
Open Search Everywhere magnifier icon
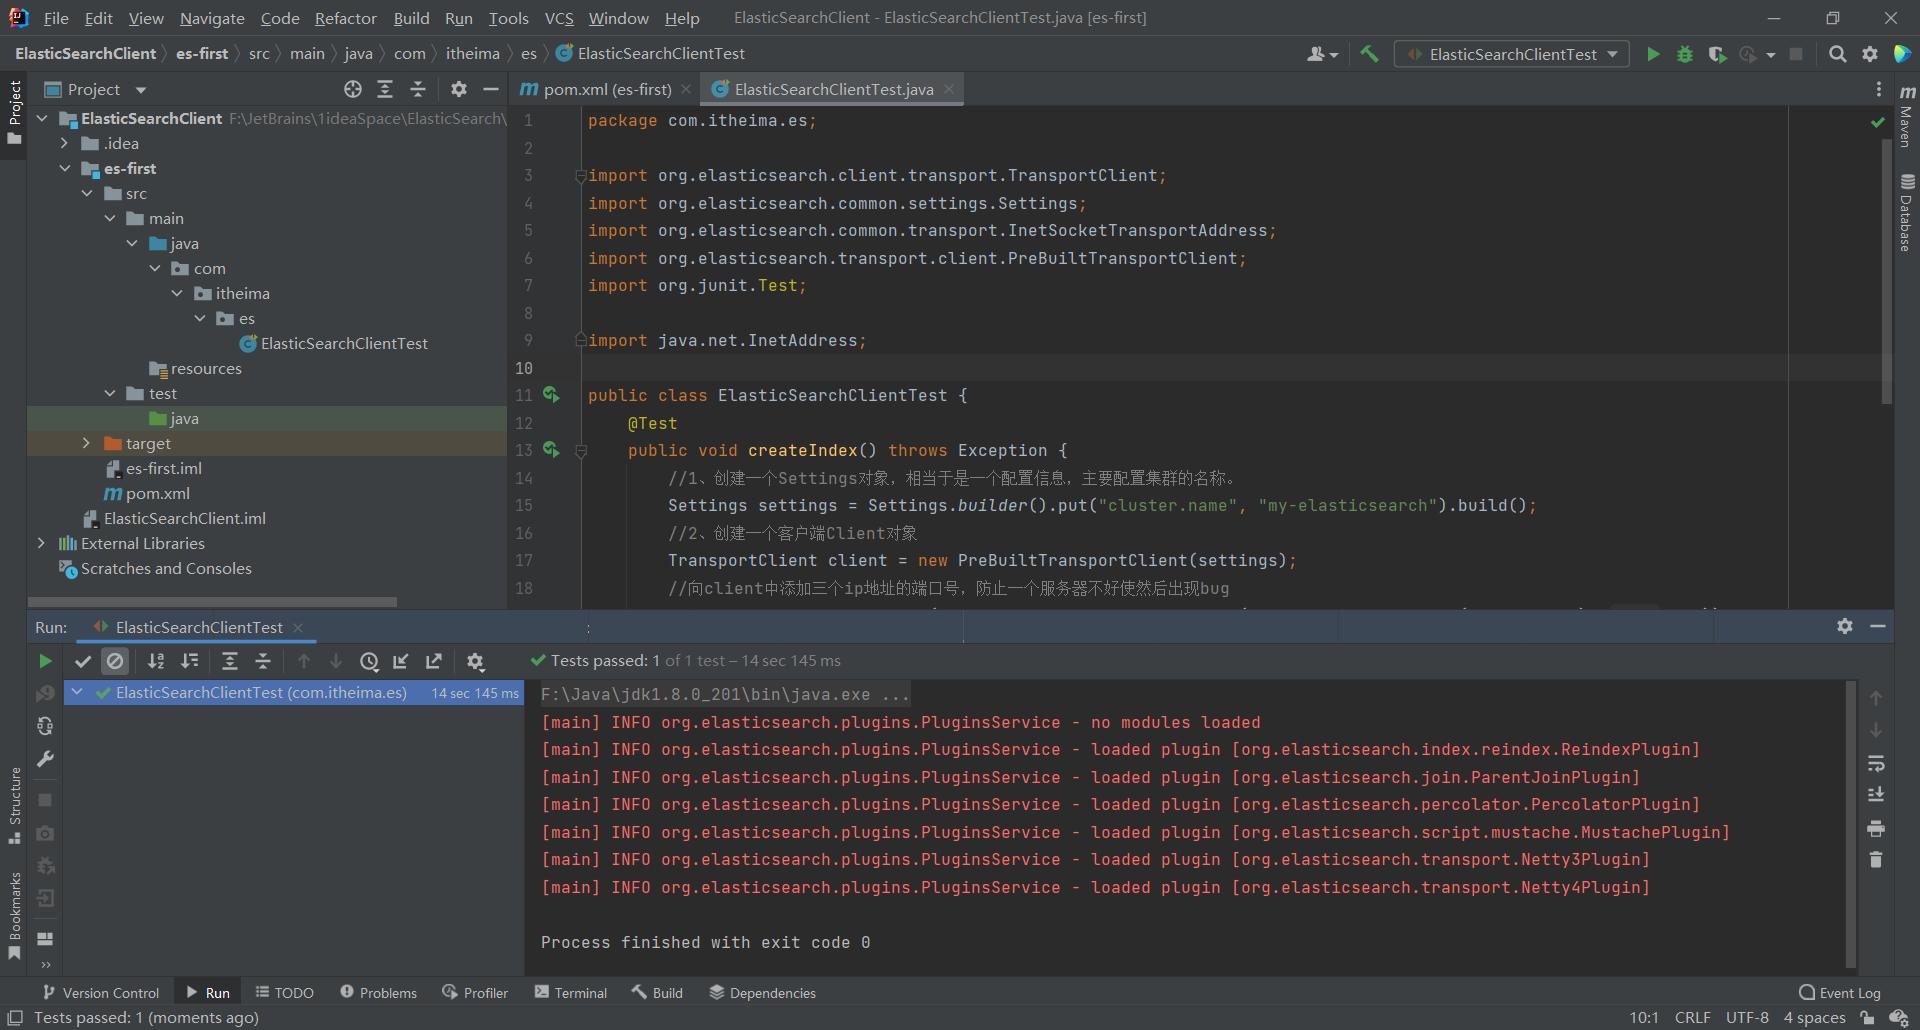[x=1837, y=54]
